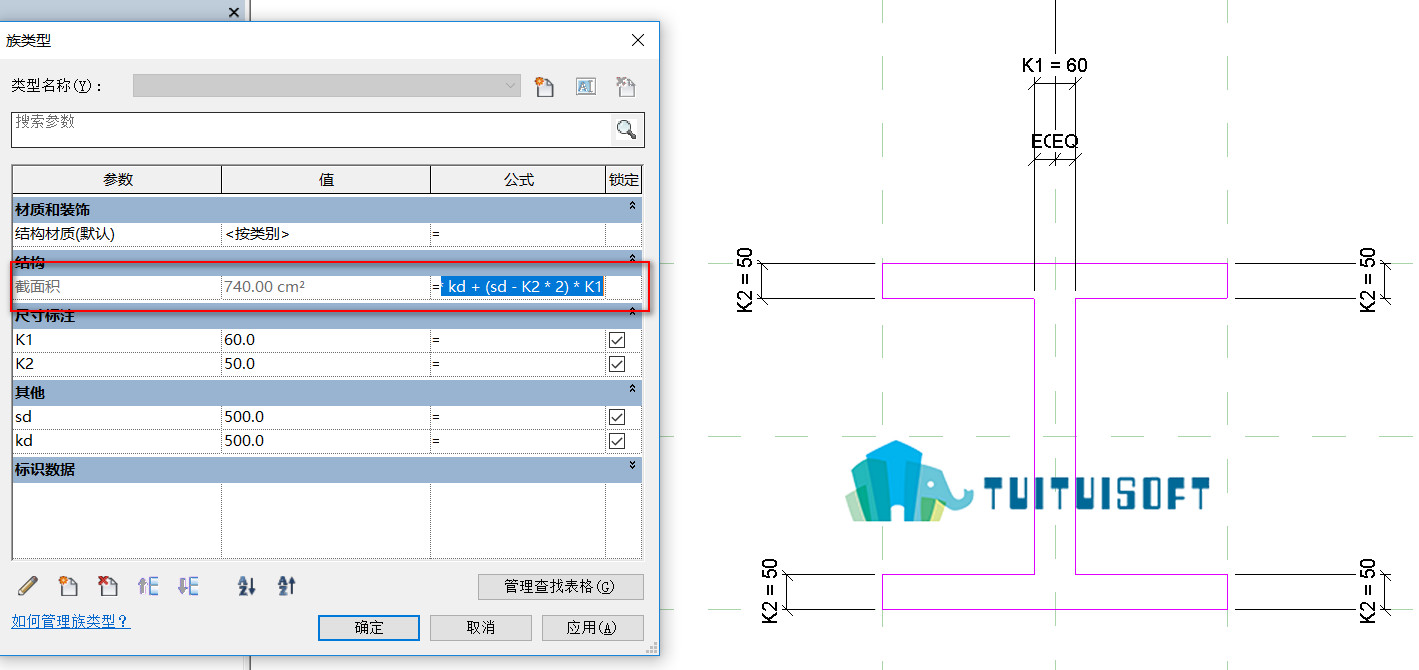Click the New Parameter icon
The image size is (1419, 670).
coord(68,586)
